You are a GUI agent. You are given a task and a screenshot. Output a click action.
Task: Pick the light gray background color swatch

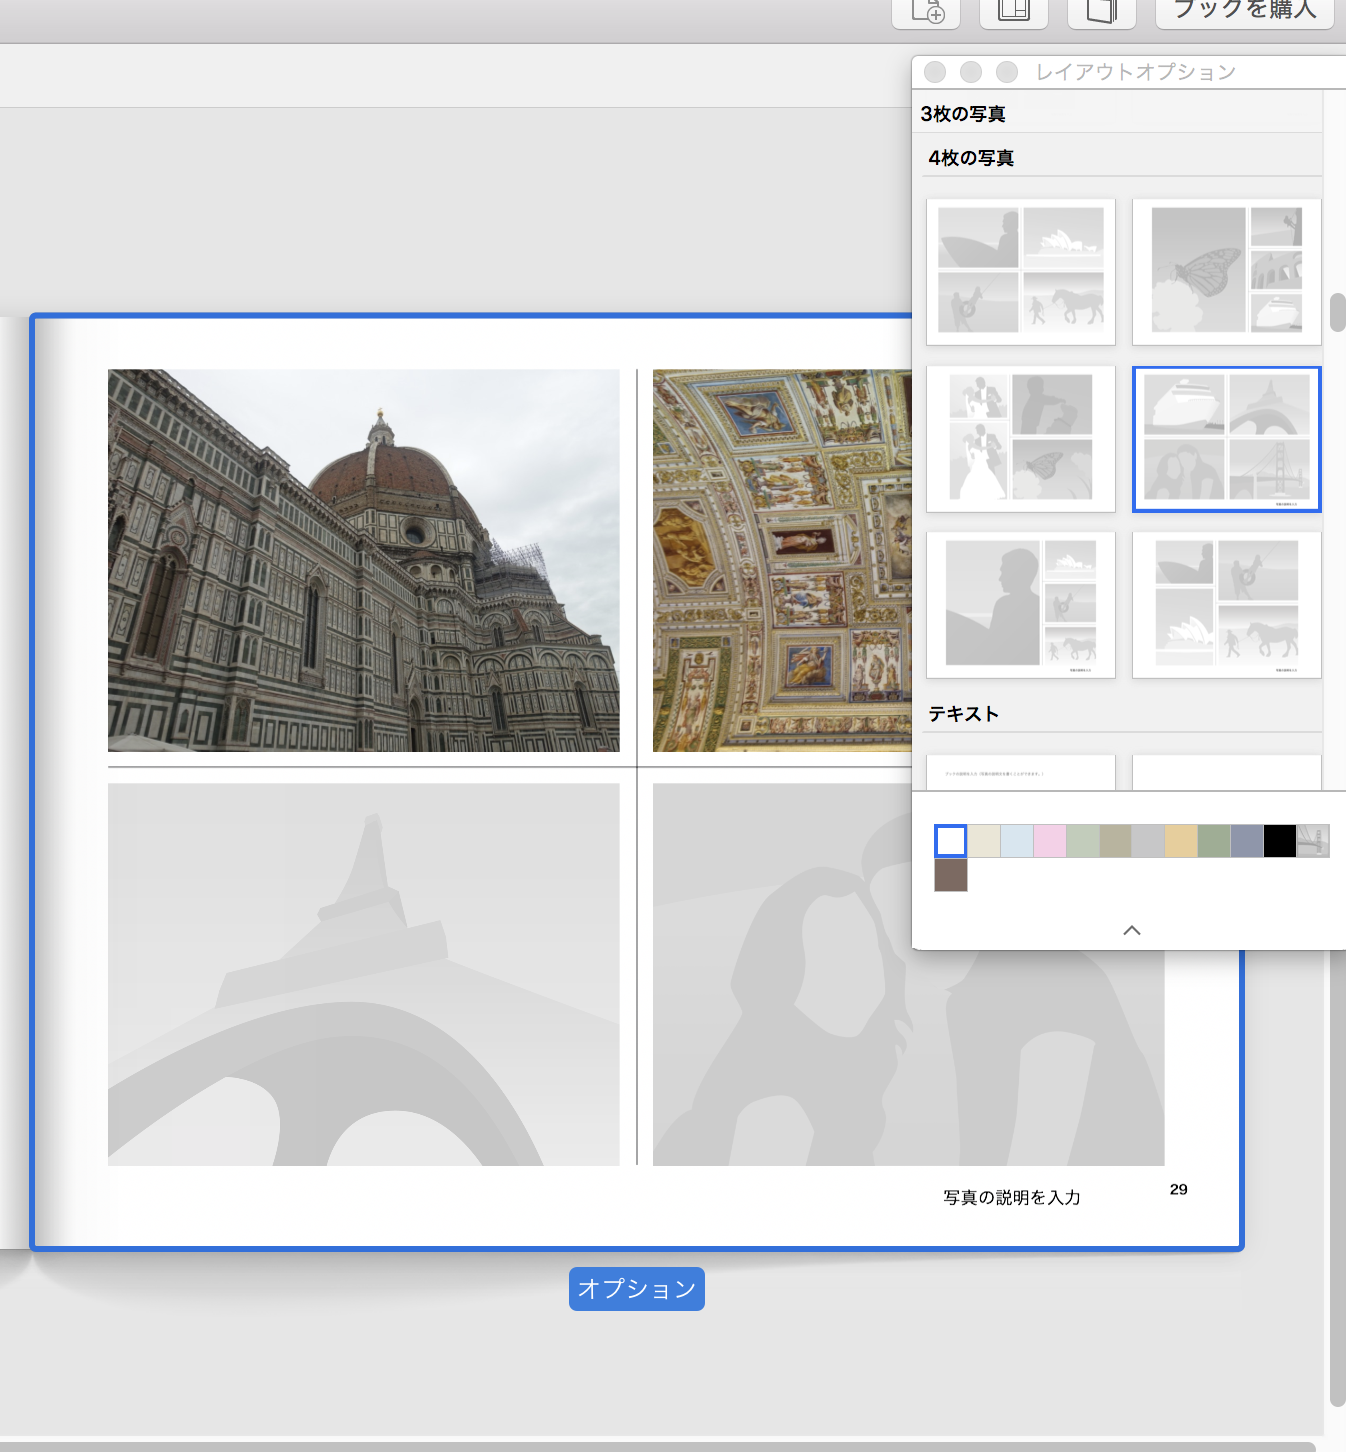tap(1148, 841)
